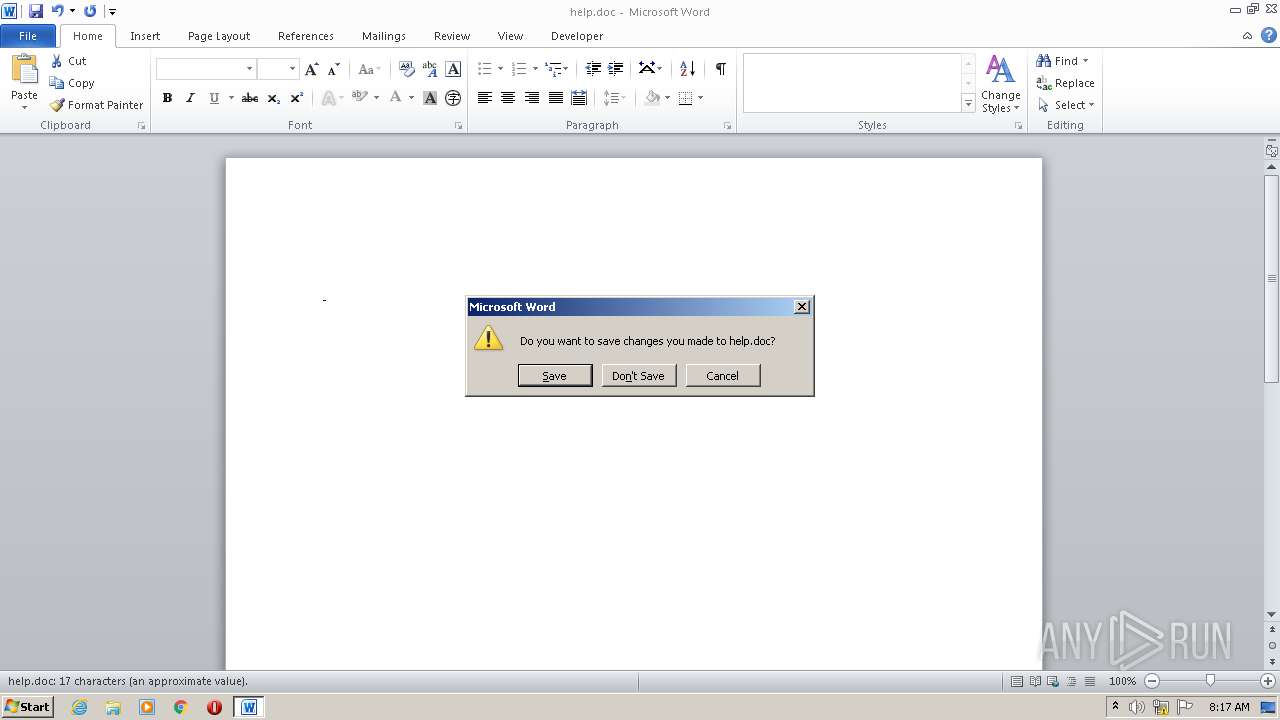Click the Redo icon in title bar
The width and height of the screenshot is (1280, 720).
[90, 11]
